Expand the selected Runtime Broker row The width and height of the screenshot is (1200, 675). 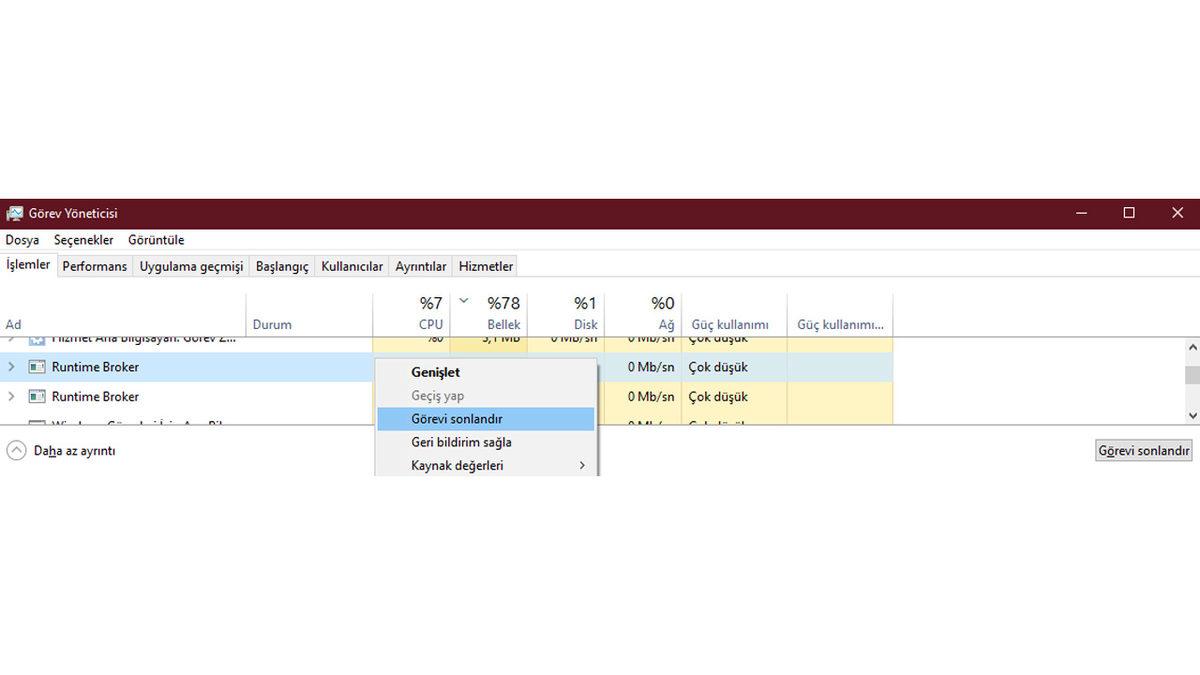coord(12,367)
